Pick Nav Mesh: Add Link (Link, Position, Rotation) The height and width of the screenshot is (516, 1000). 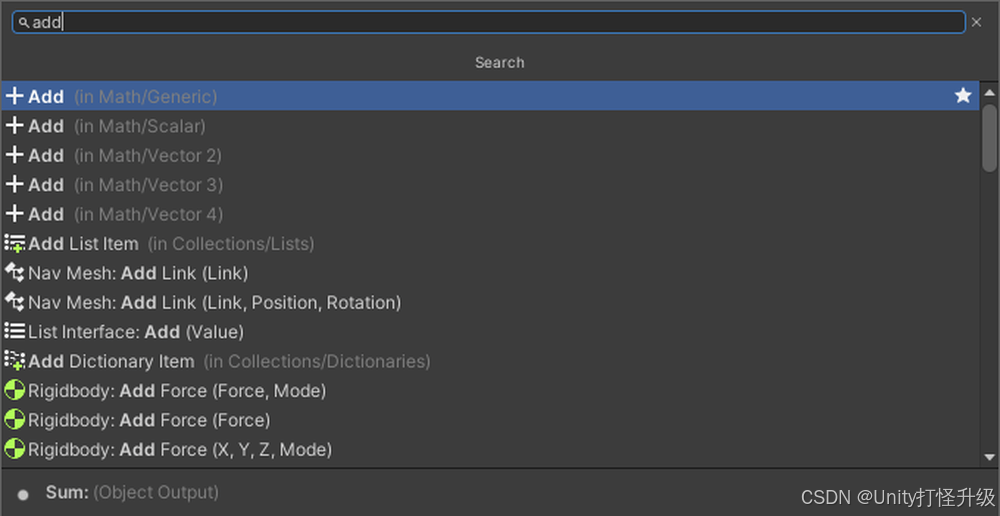214,302
